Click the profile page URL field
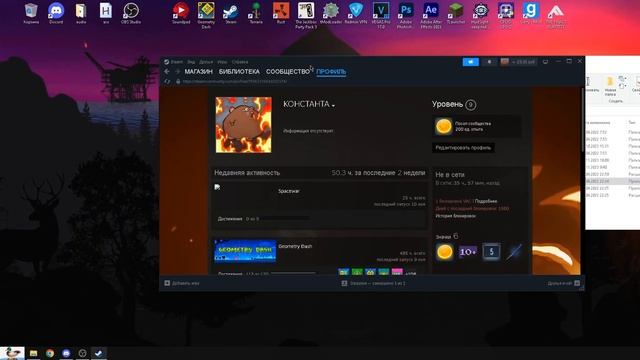The height and width of the screenshot is (360, 640). (x=235, y=81)
